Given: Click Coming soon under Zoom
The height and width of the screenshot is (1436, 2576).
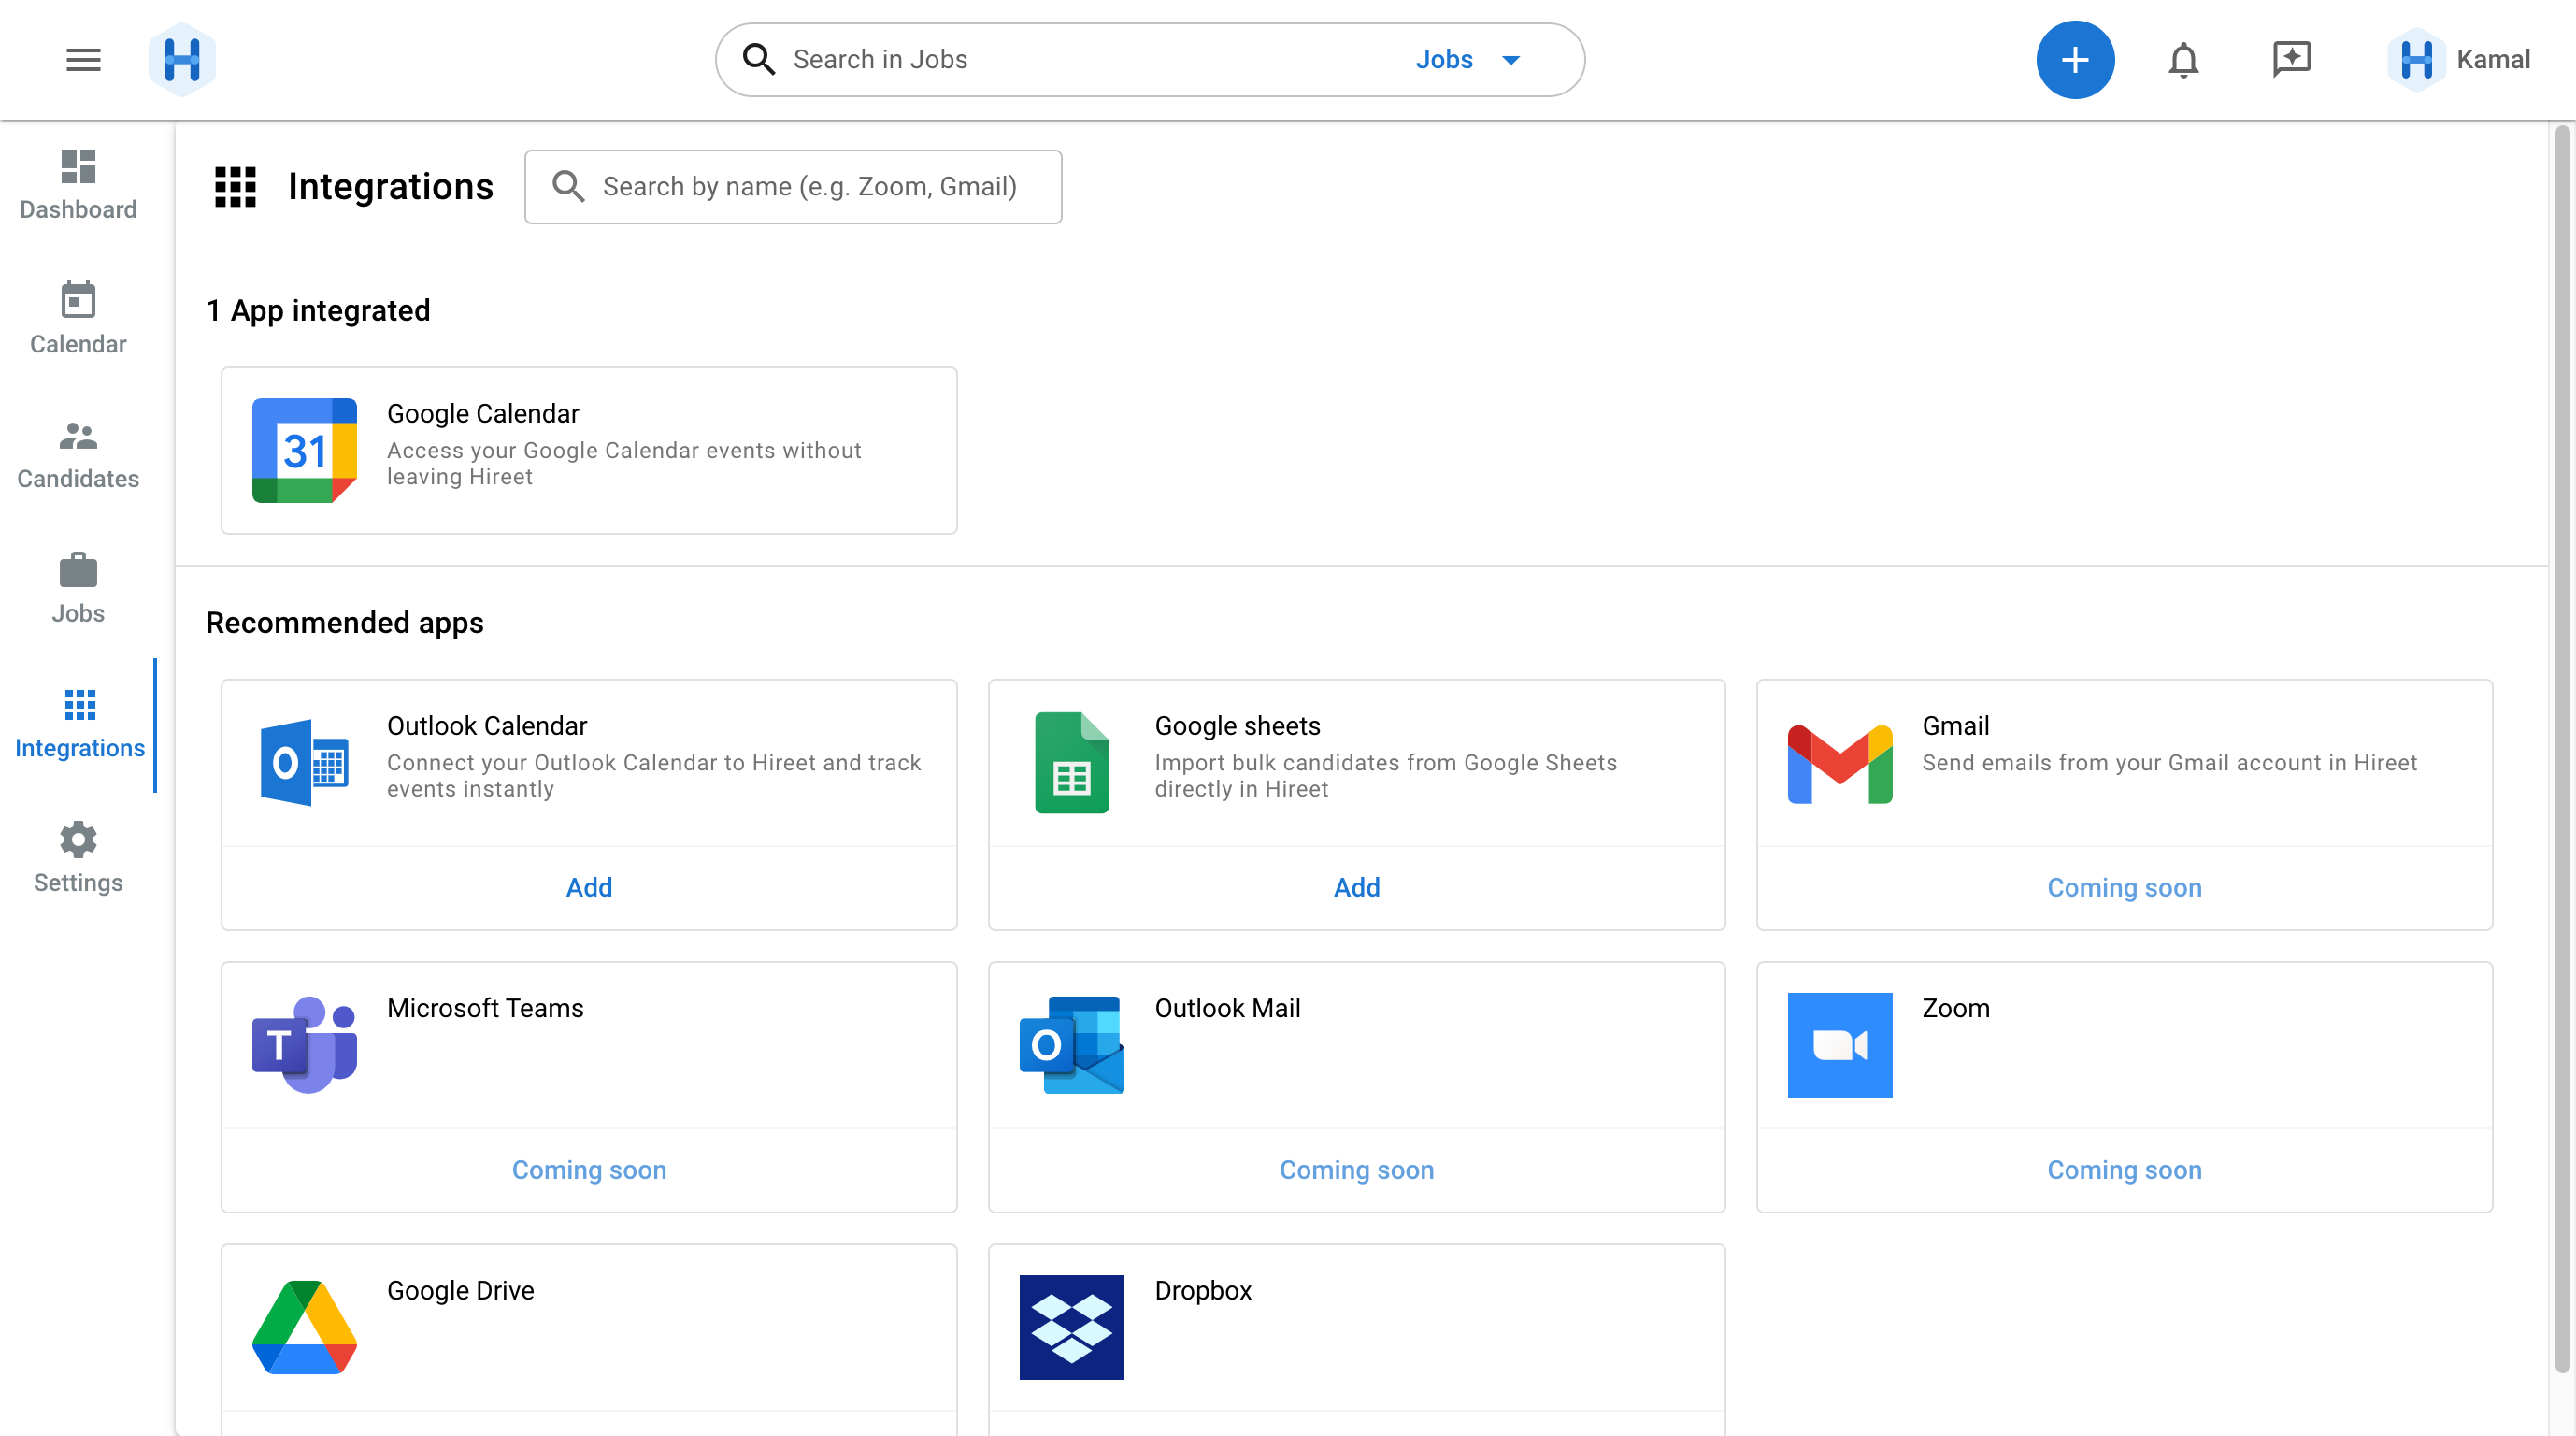Looking at the screenshot, I should point(2124,1170).
